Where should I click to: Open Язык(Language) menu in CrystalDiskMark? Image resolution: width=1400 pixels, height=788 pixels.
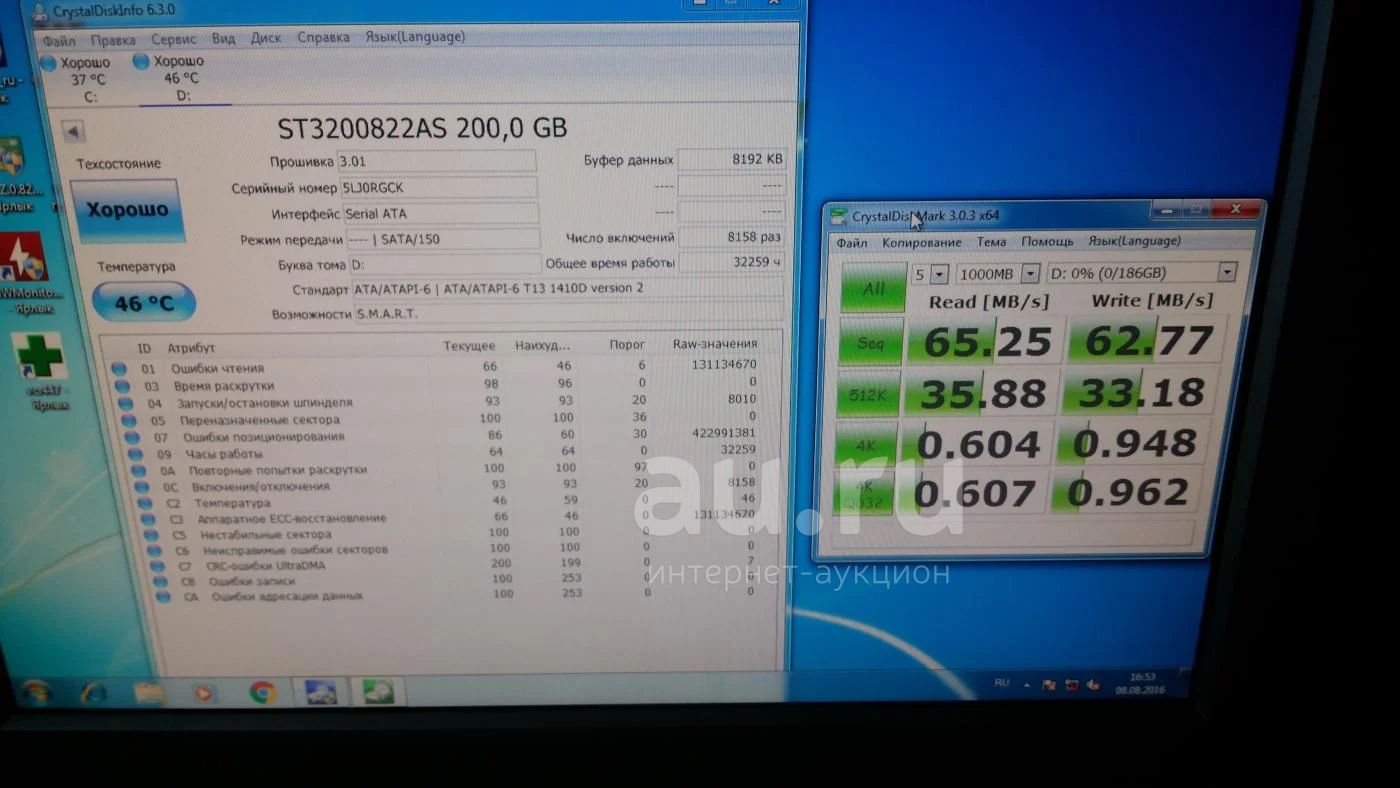[1134, 240]
